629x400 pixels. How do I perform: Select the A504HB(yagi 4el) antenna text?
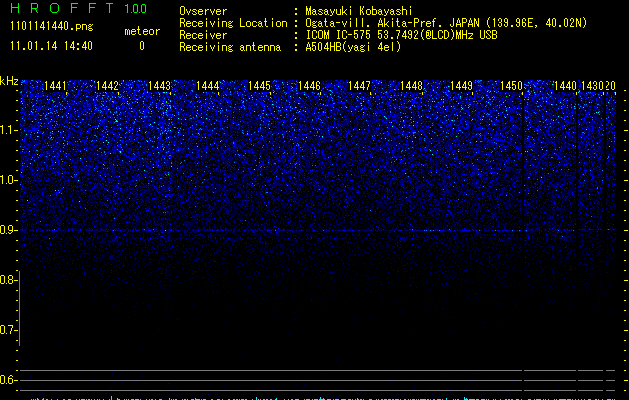tap(353, 47)
